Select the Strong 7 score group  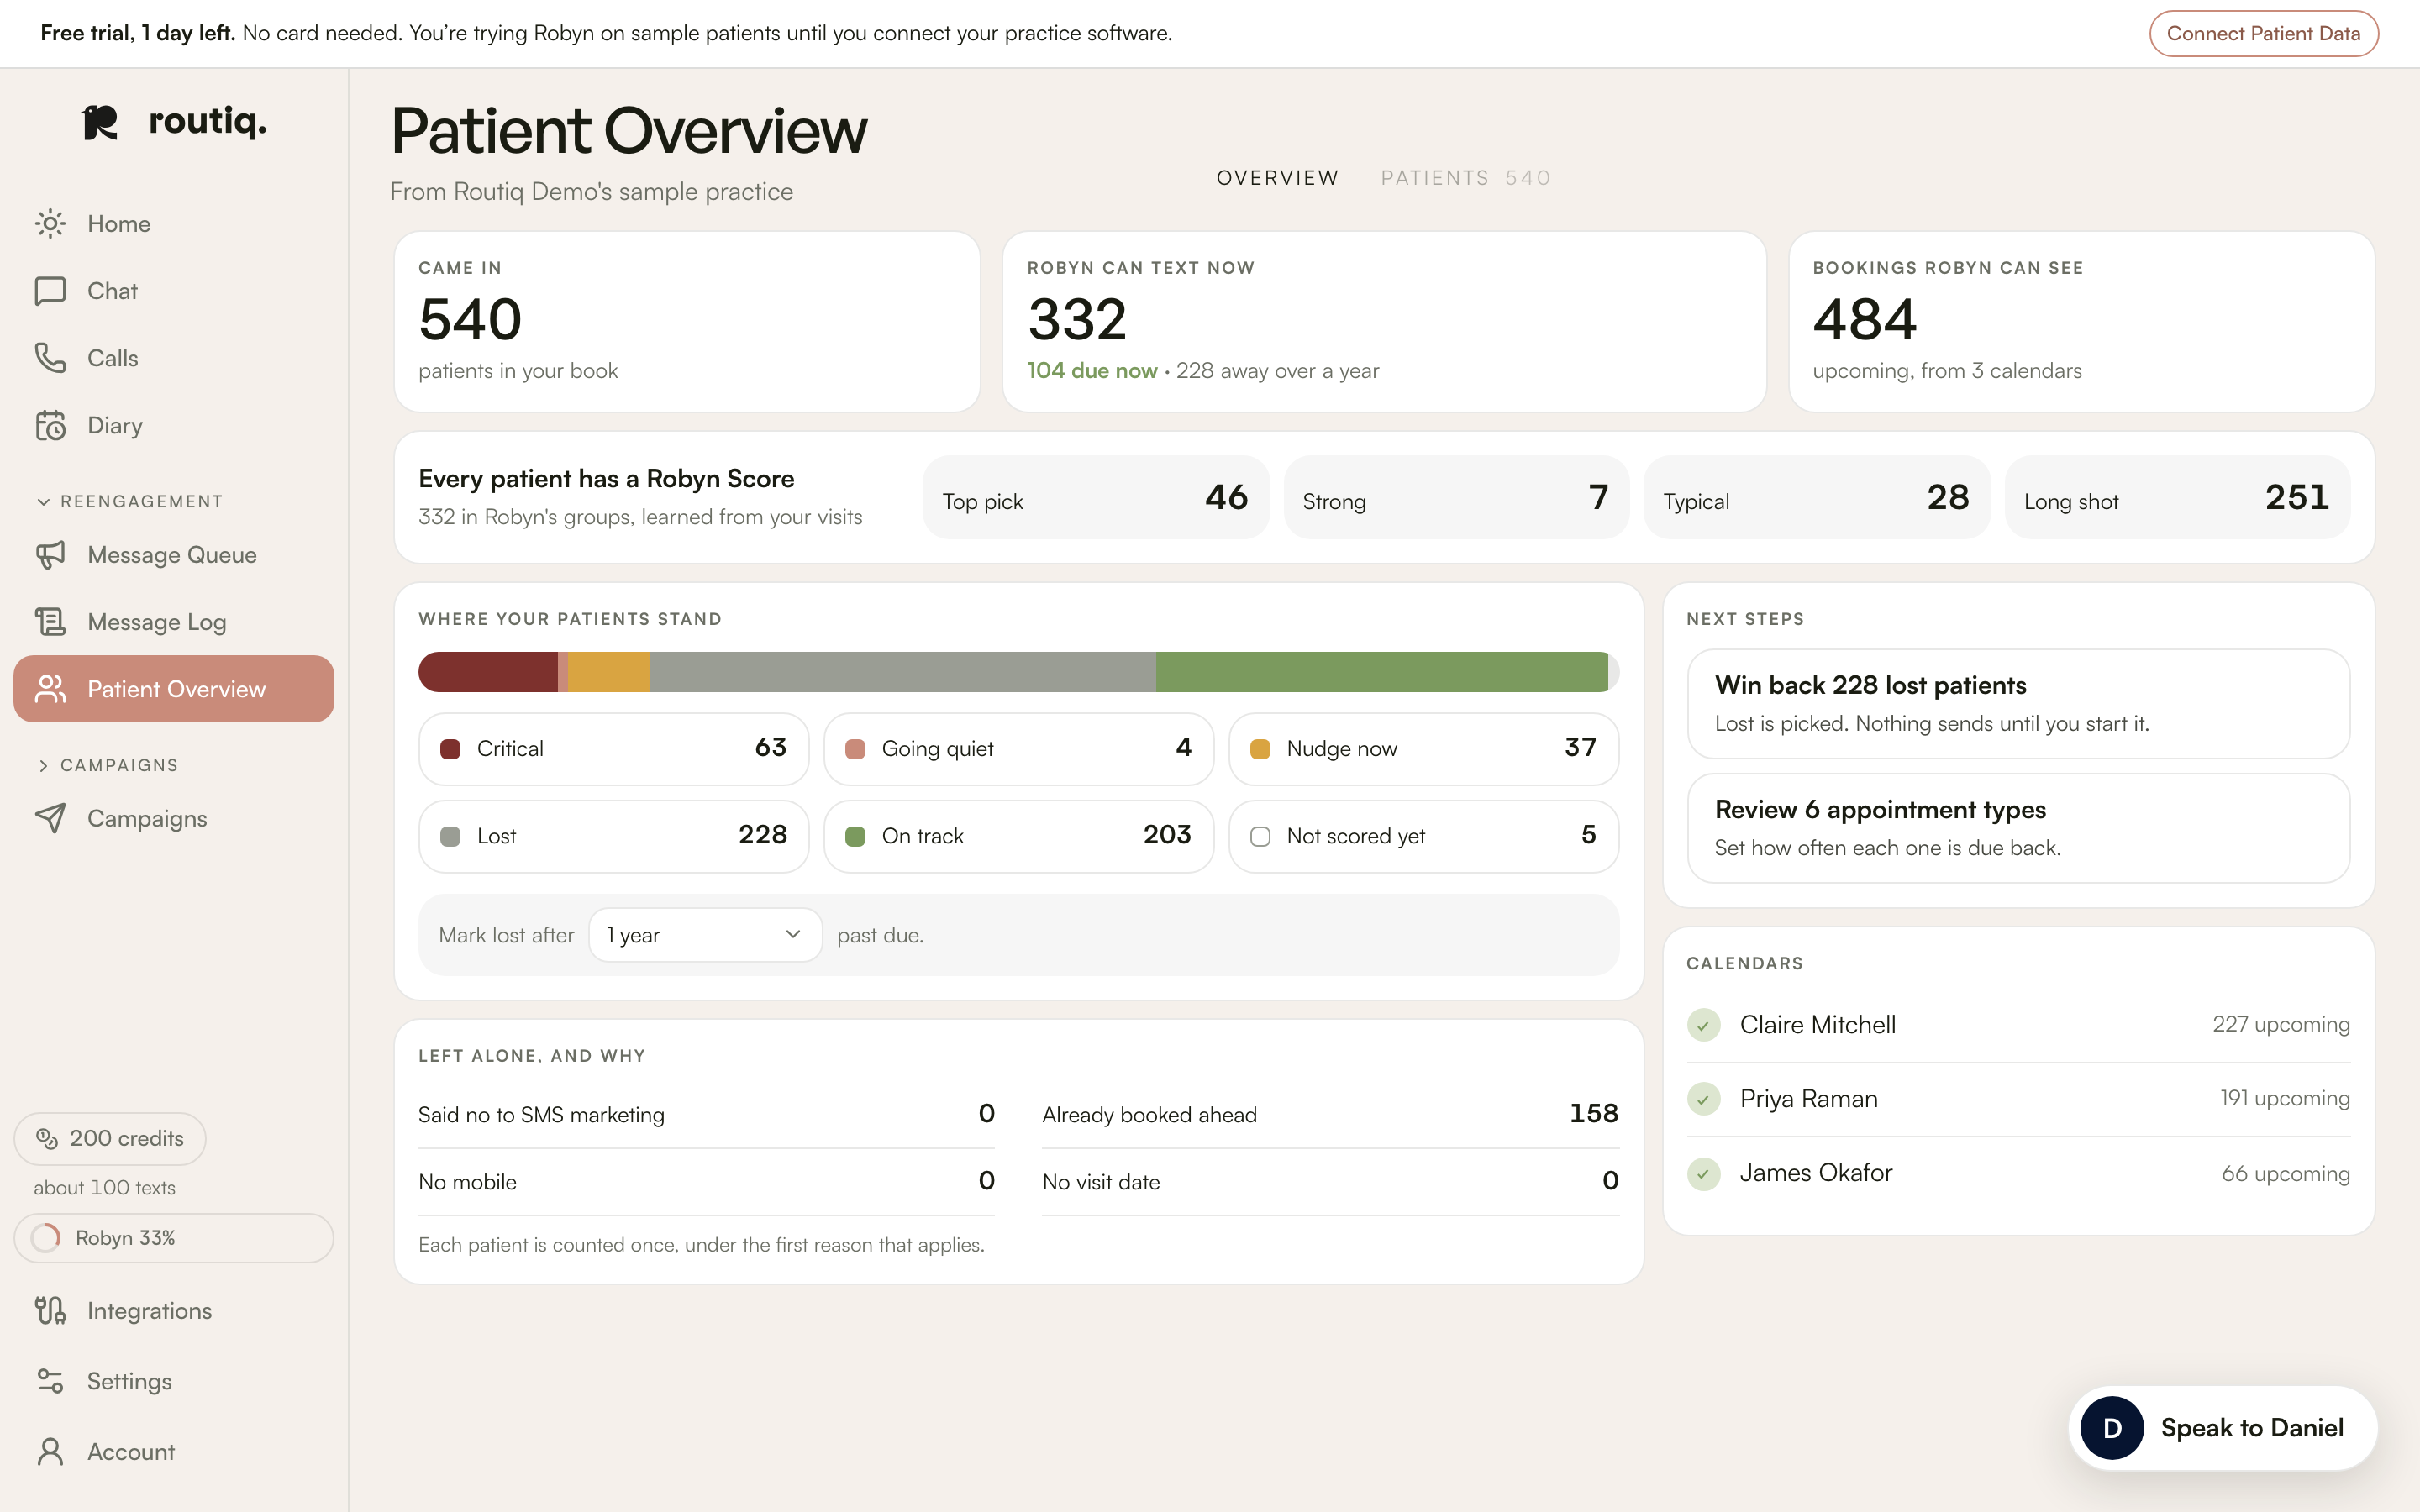coord(1456,498)
